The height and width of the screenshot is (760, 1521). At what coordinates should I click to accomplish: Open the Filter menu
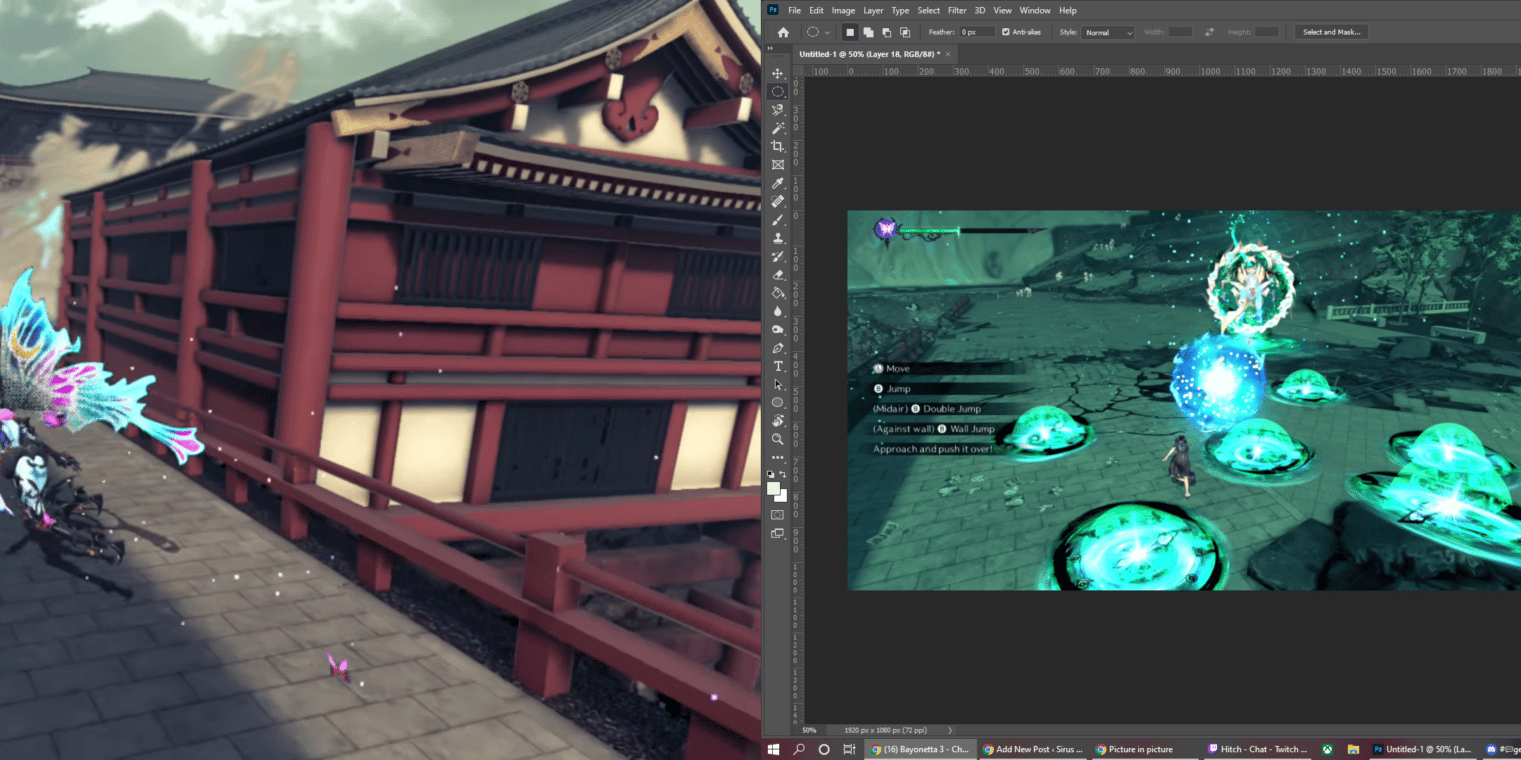pyautogui.click(x=957, y=10)
